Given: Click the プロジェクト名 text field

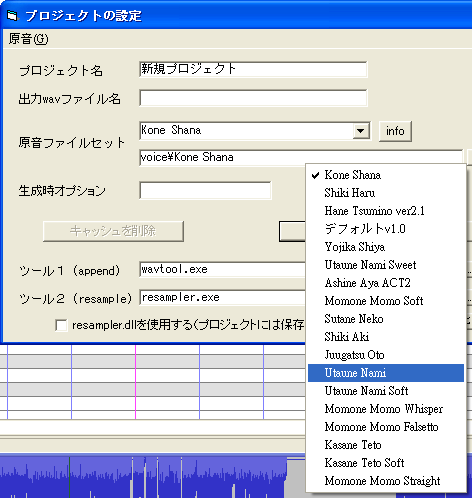Looking at the screenshot, I should (253, 69).
